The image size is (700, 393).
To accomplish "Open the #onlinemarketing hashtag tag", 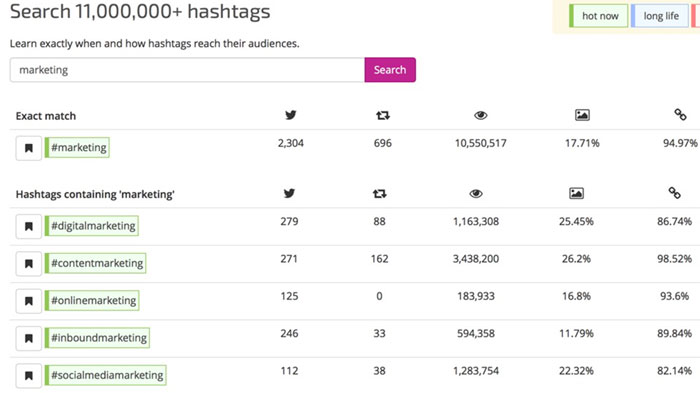I will tap(92, 301).
